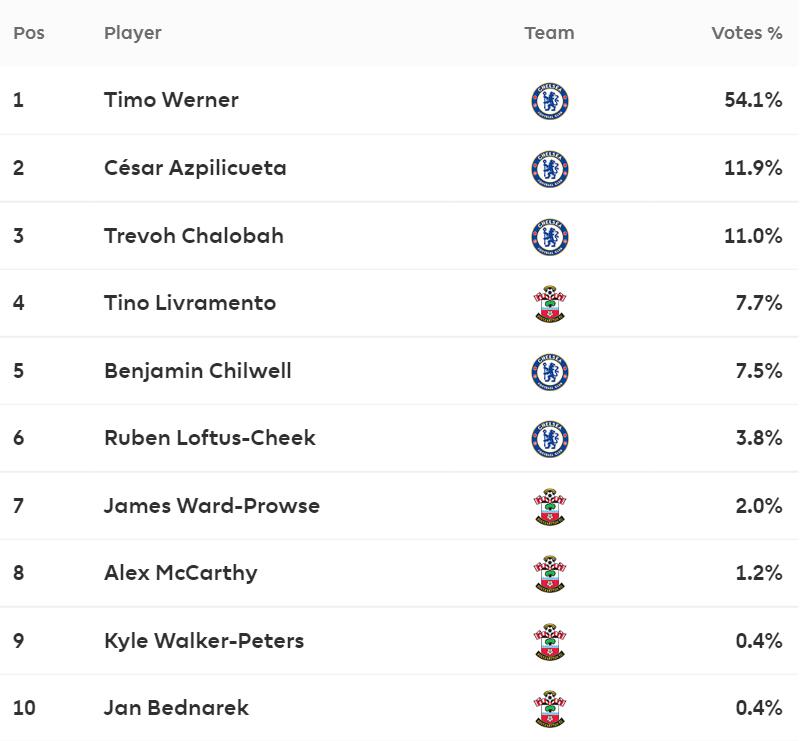The width and height of the screenshot is (802, 741).
Task: Click the 54.1% vote value
Action: pos(753,100)
